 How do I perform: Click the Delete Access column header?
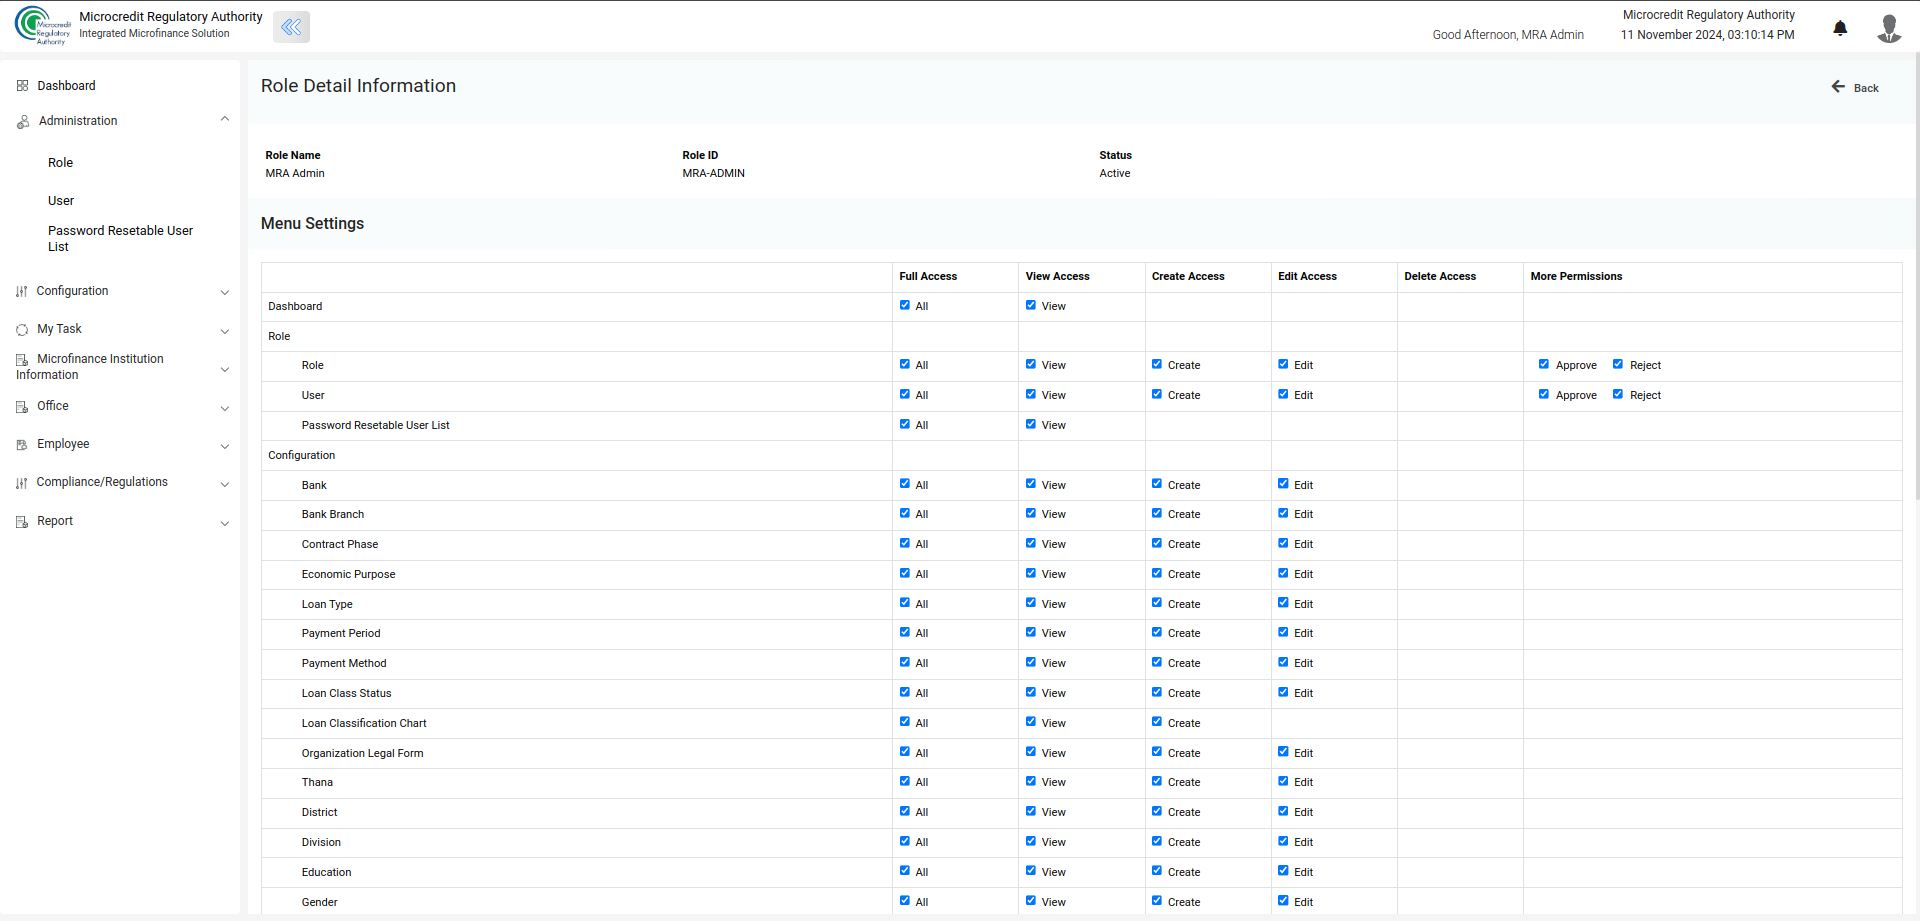[x=1440, y=276]
